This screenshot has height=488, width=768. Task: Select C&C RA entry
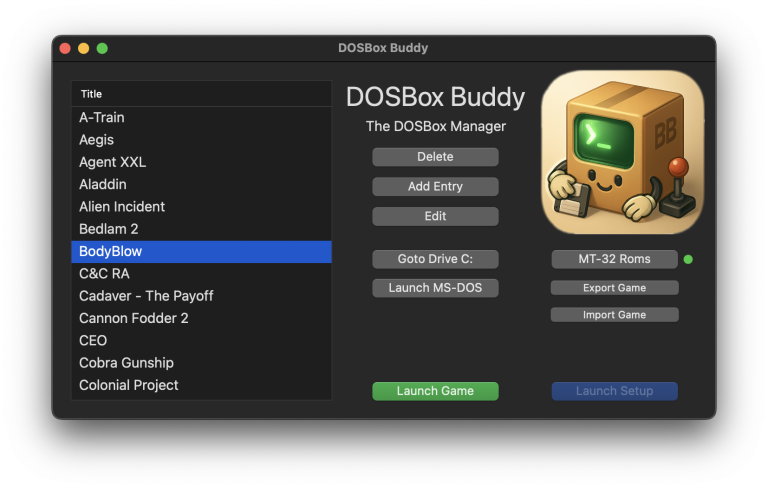201,274
